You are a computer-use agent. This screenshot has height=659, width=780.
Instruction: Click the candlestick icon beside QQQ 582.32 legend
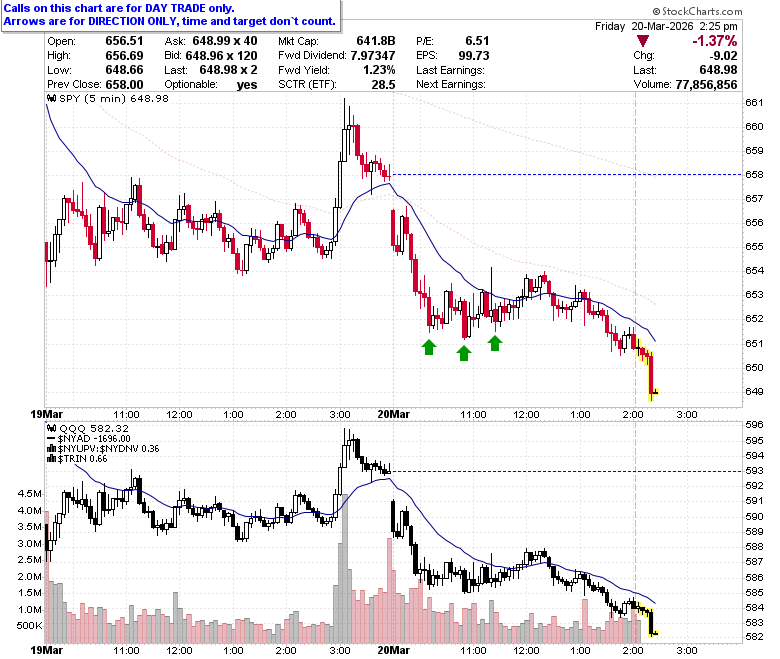coord(51,428)
